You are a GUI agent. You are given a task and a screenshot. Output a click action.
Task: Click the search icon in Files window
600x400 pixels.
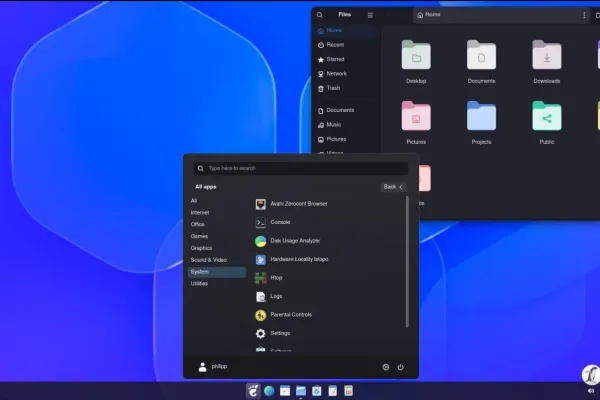tap(320, 15)
